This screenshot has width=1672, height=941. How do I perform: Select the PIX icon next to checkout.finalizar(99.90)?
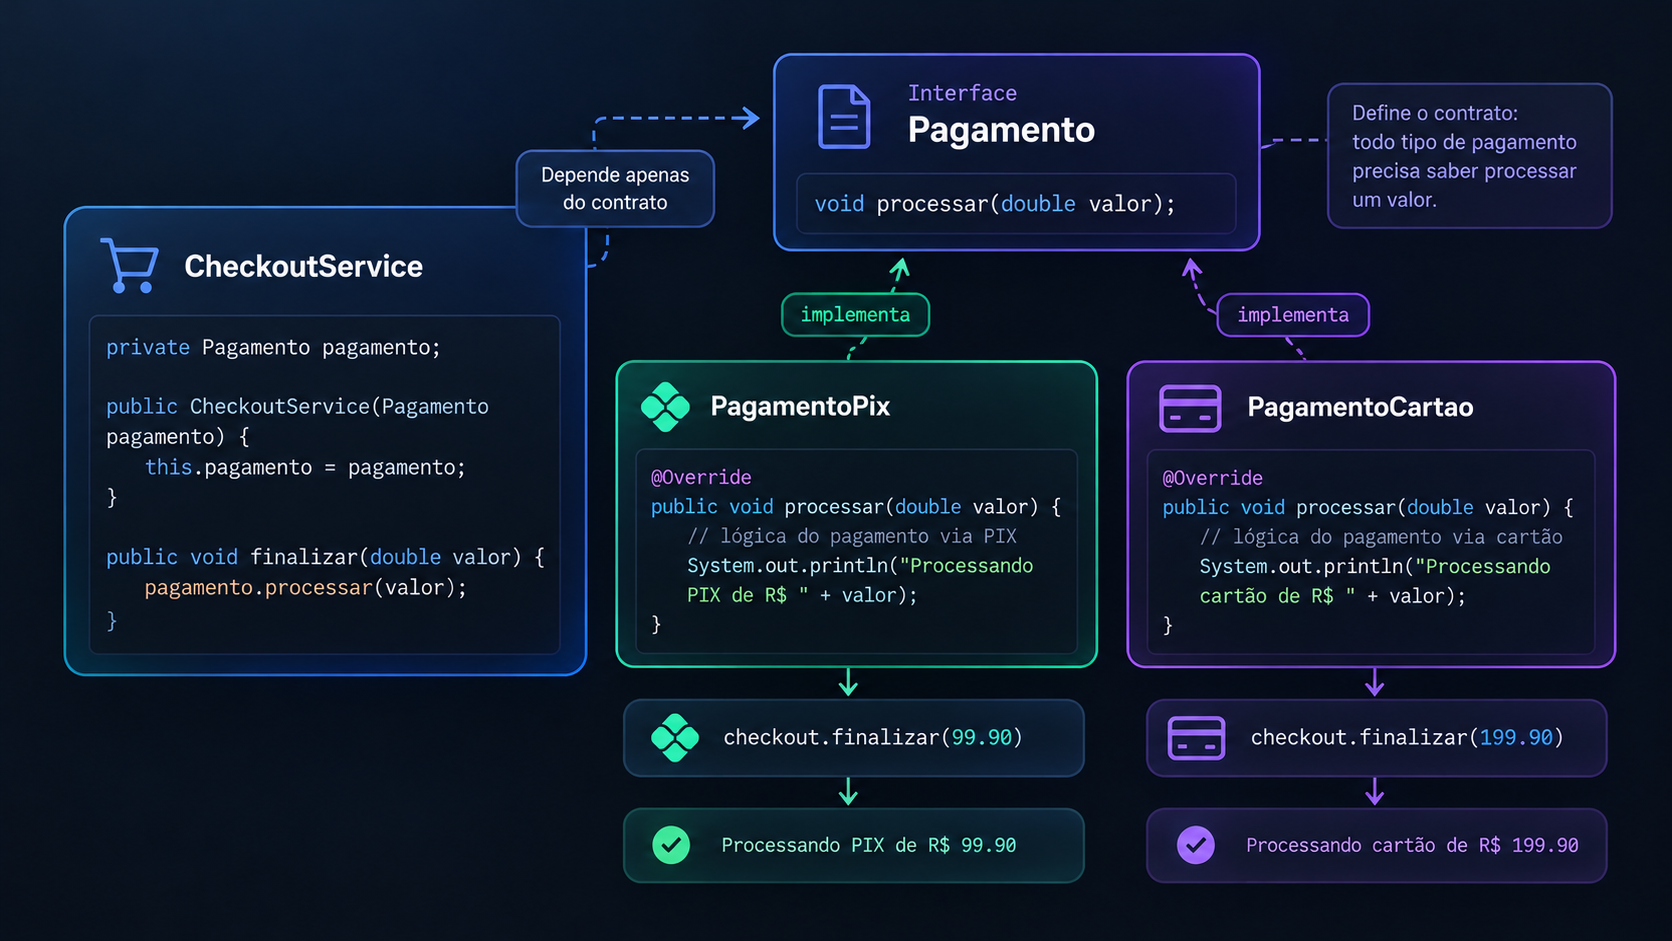[x=675, y=738]
